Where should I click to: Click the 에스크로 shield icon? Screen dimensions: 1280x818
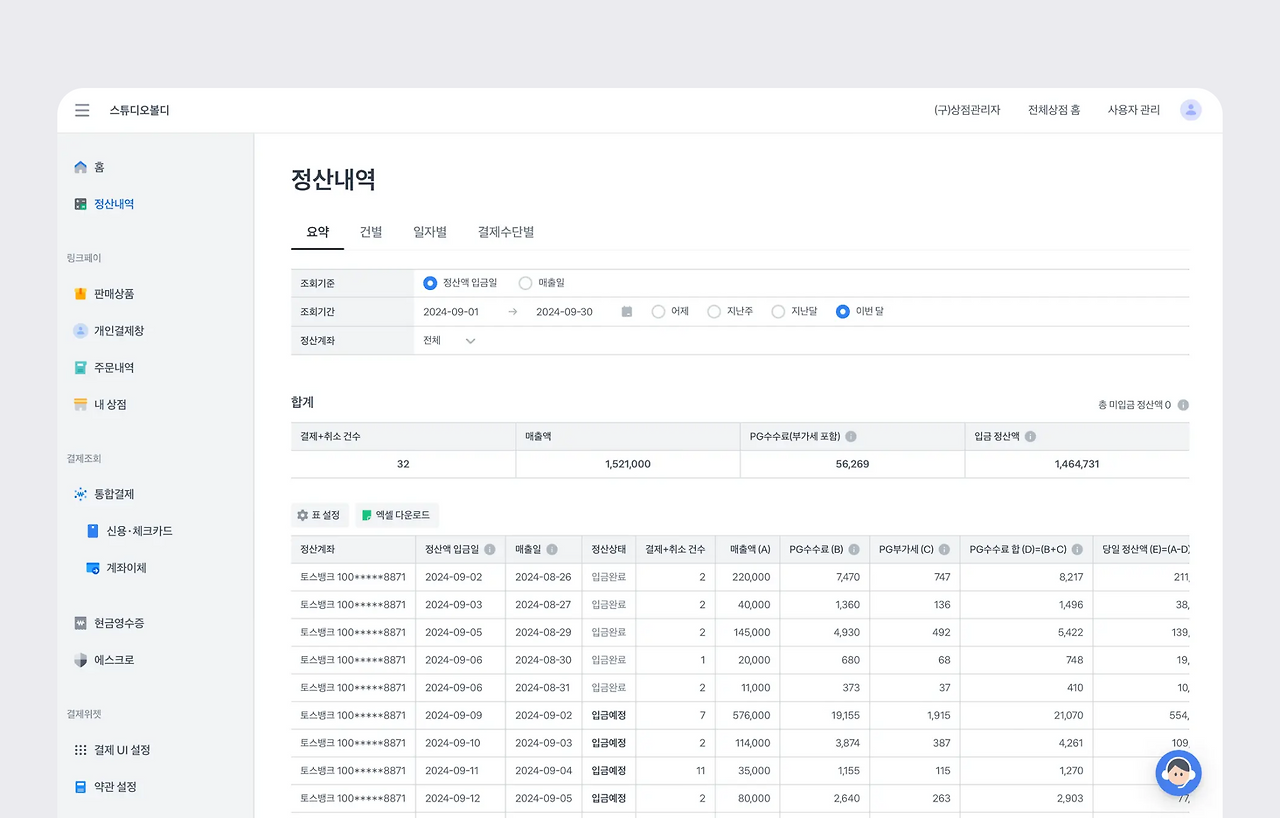pyautogui.click(x=81, y=660)
